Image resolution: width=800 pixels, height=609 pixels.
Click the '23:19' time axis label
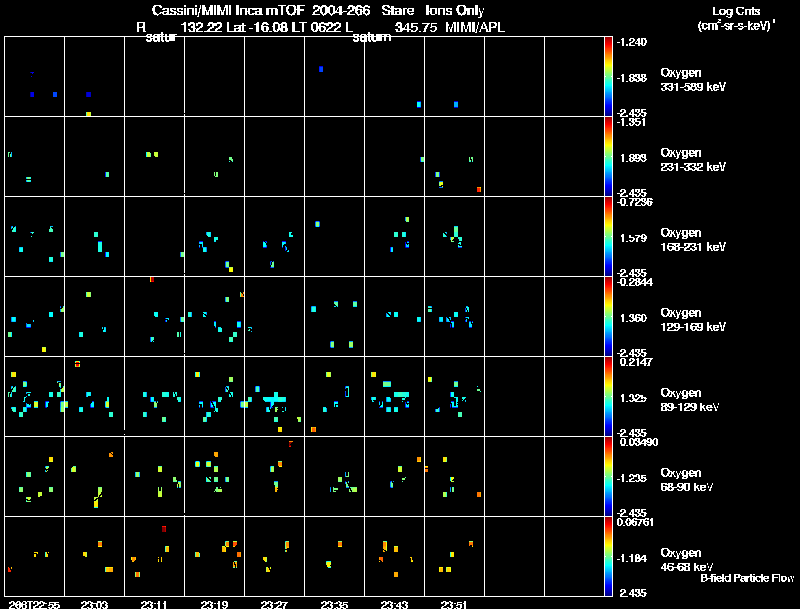point(214,604)
